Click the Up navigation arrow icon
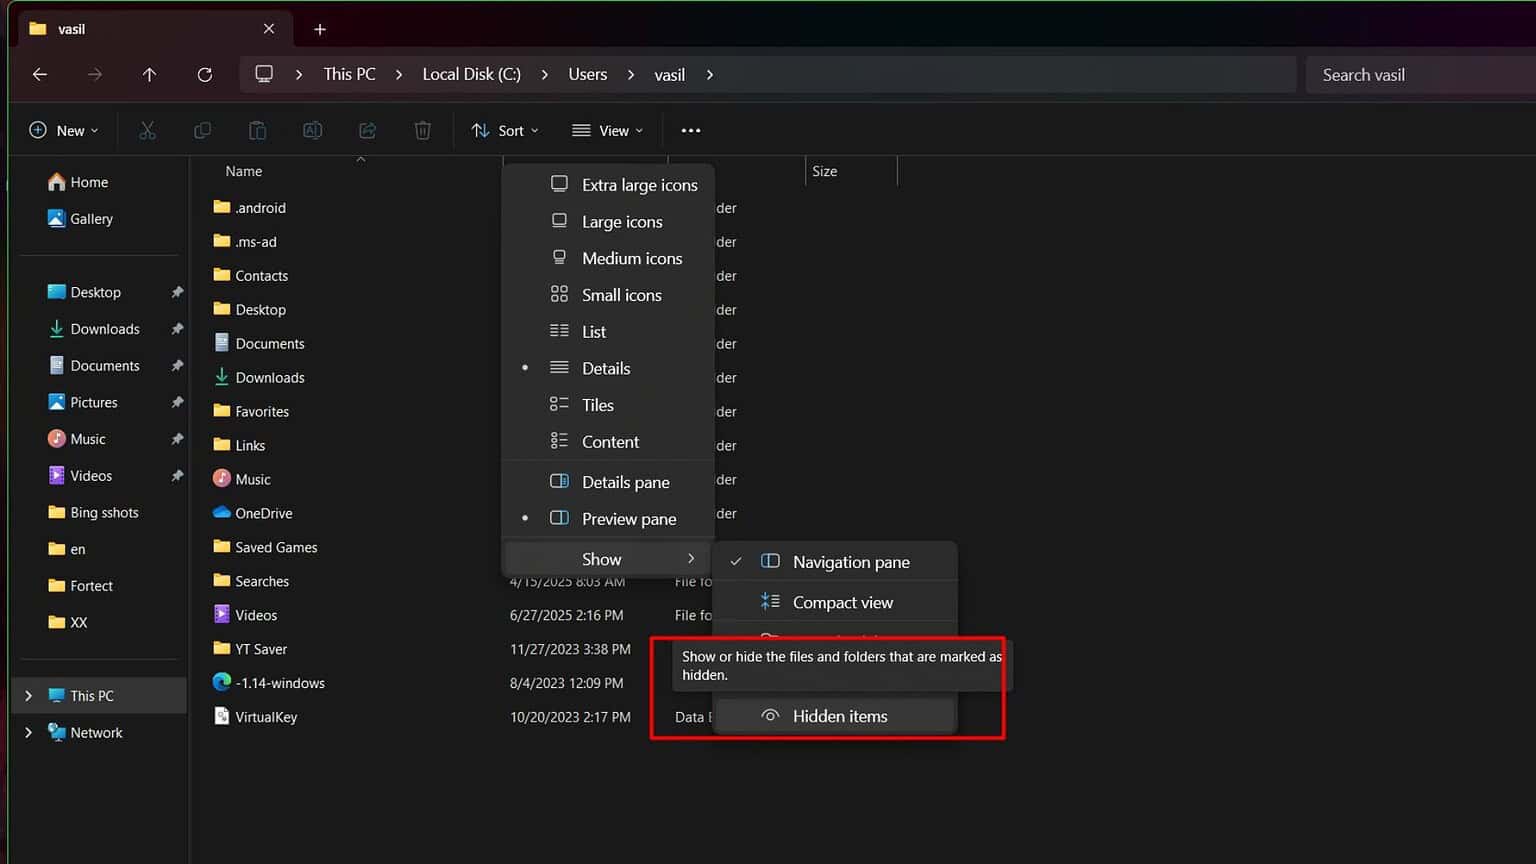The width and height of the screenshot is (1536, 864). [x=149, y=74]
